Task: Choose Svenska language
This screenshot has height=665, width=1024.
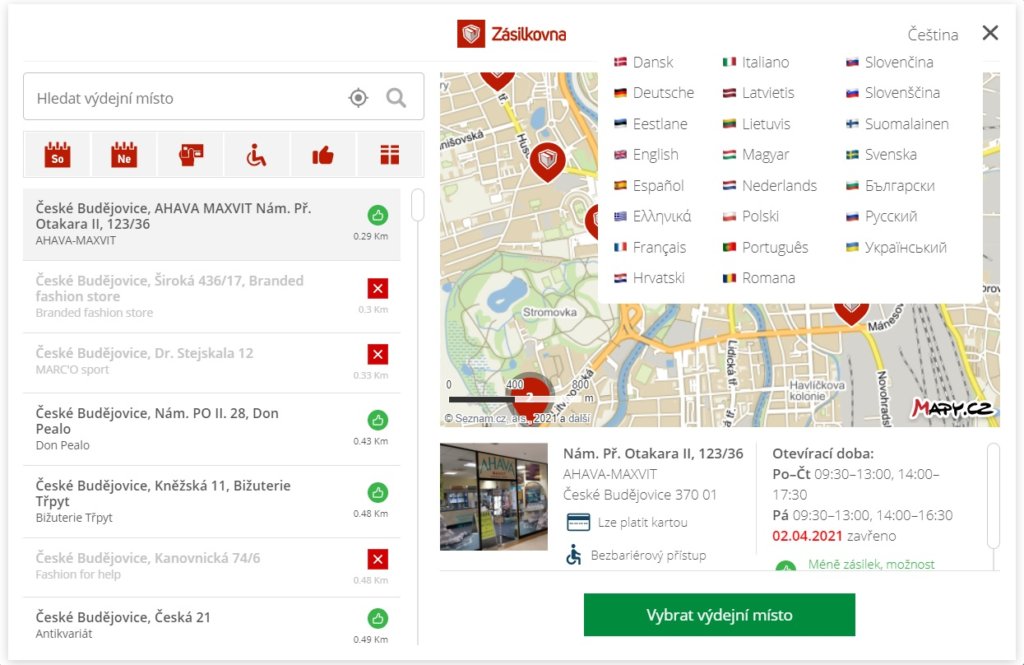Action: (x=882, y=155)
